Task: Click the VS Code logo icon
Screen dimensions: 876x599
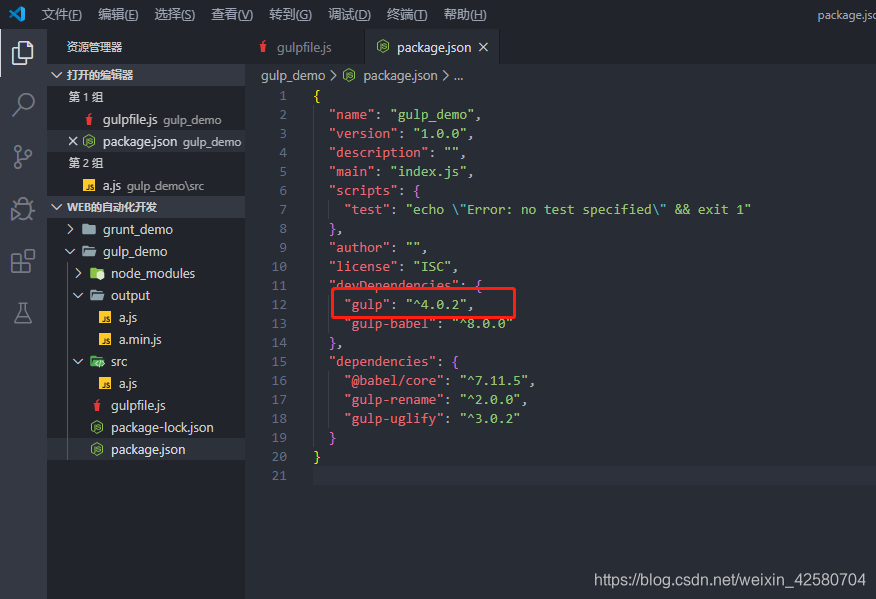Action: [17, 13]
